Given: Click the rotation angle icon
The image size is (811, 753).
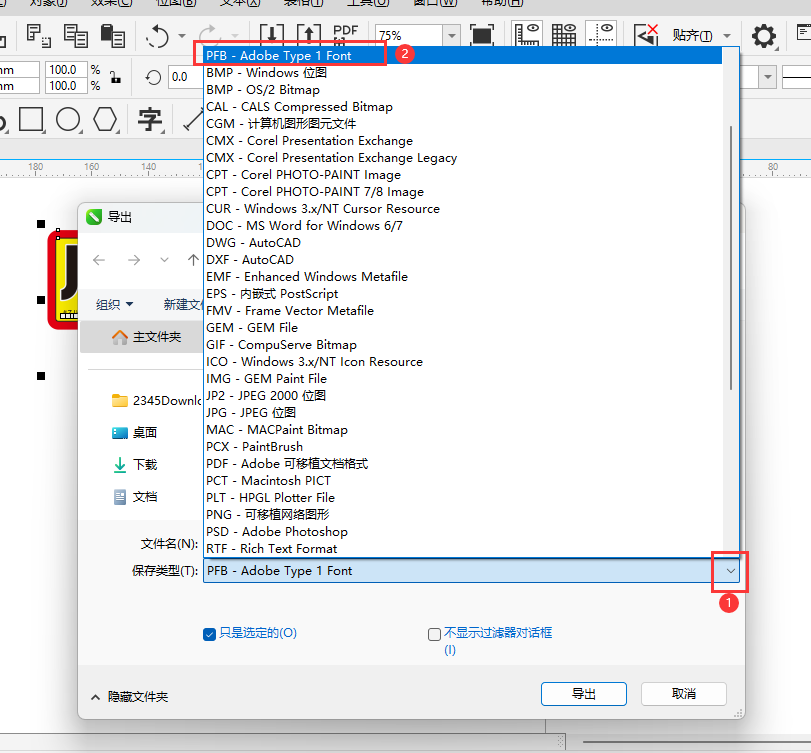Looking at the screenshot, I should tap(153, 78).
